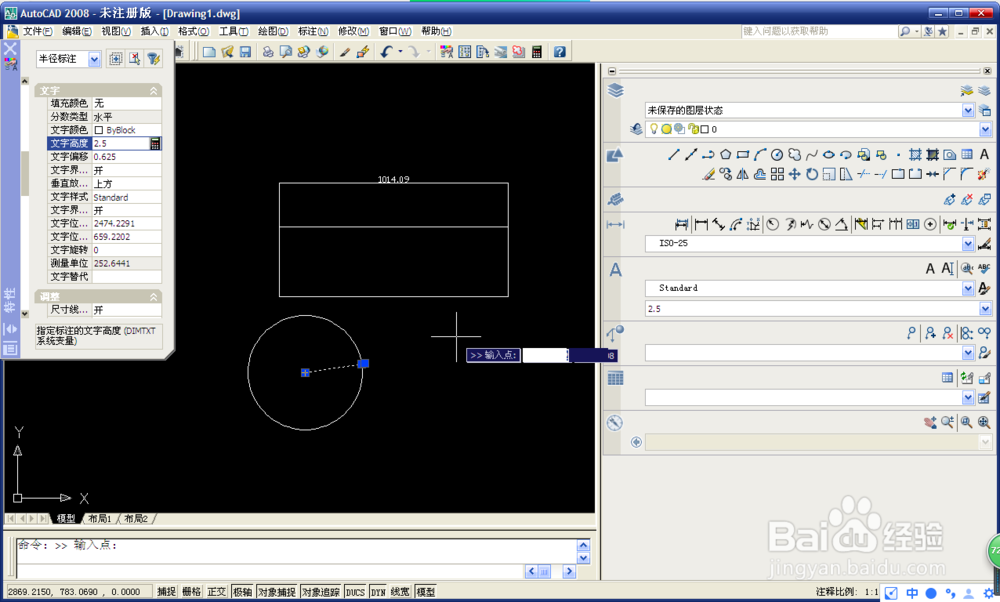Image resolution: width=1000 pixels, height=602 pixels.
Task: Select the Erase tool
Action: click(708, 174)
